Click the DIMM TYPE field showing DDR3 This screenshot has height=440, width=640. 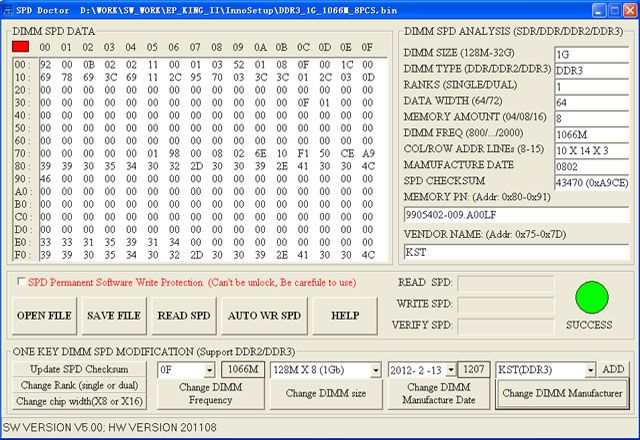pos(591,70)
